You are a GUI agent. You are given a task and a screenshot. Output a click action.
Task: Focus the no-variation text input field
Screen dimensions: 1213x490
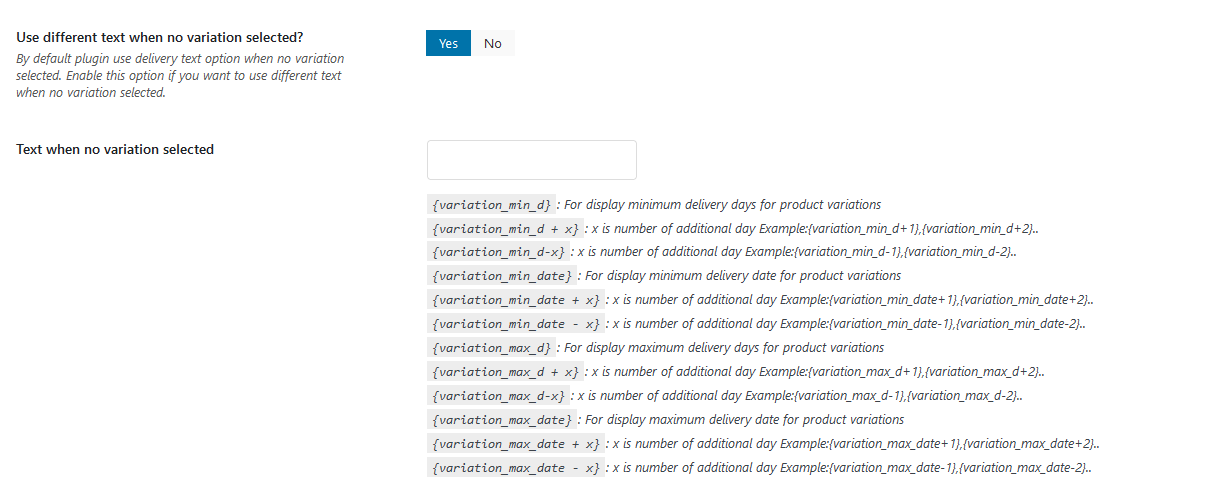[x=531, y=160]
